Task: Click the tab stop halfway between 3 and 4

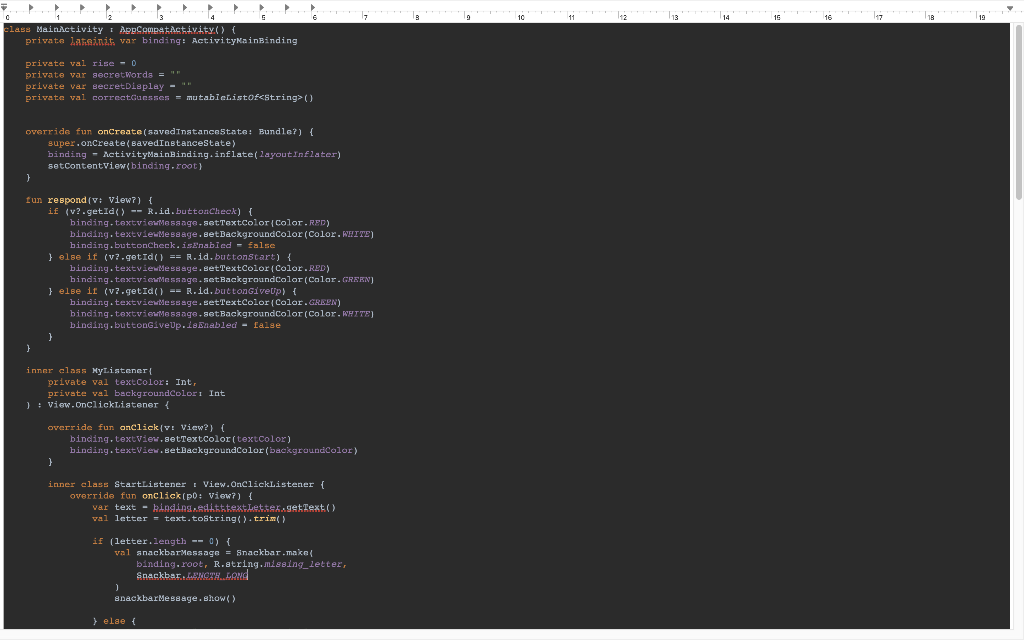Action: click(185, 8)
